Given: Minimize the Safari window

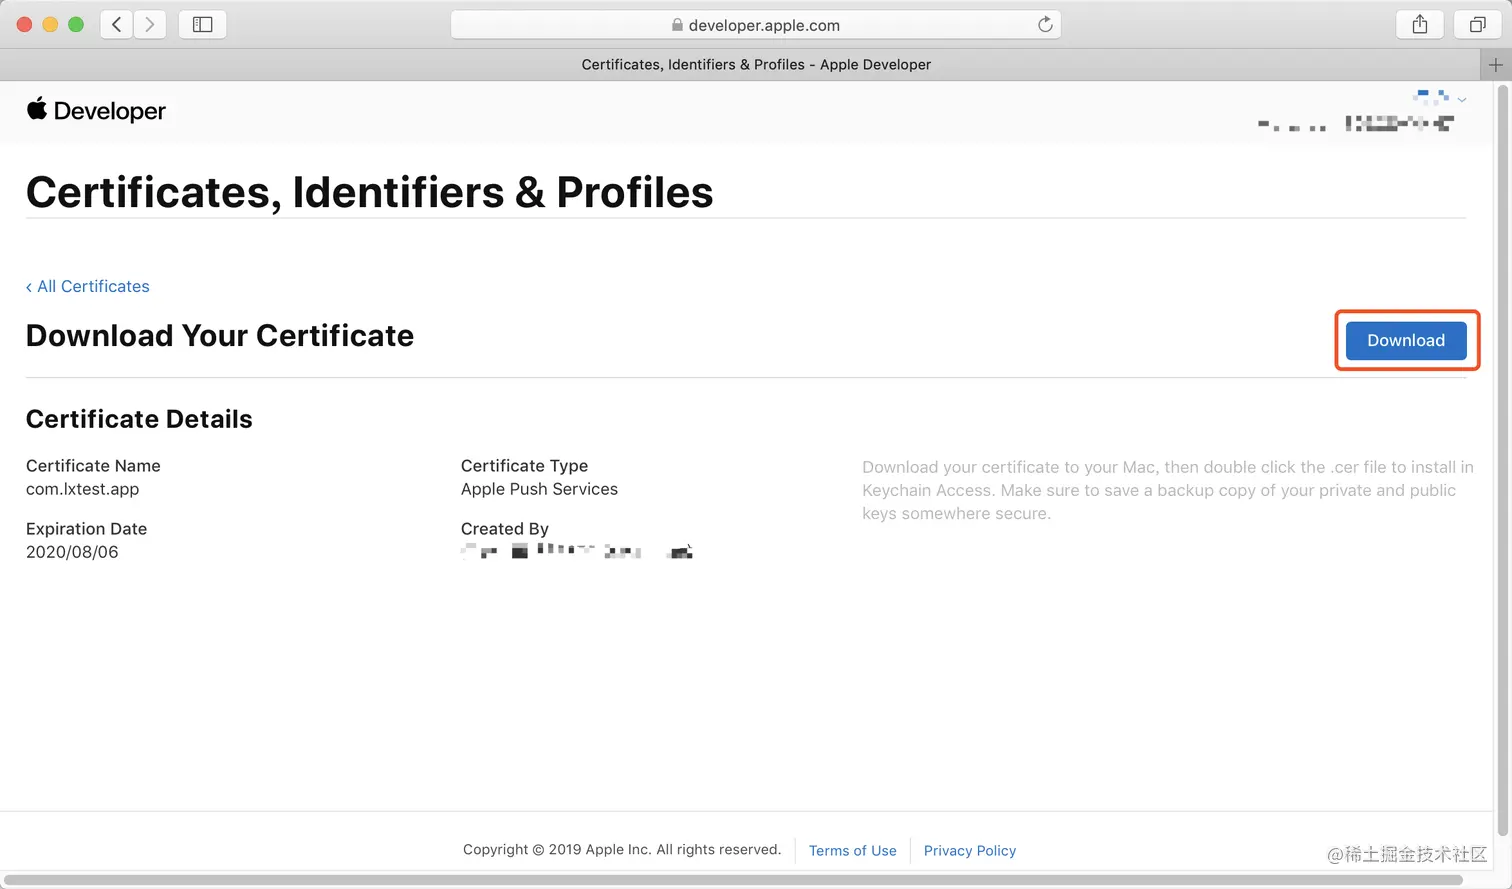Looking at the screenshot, I should coord(50,24).
